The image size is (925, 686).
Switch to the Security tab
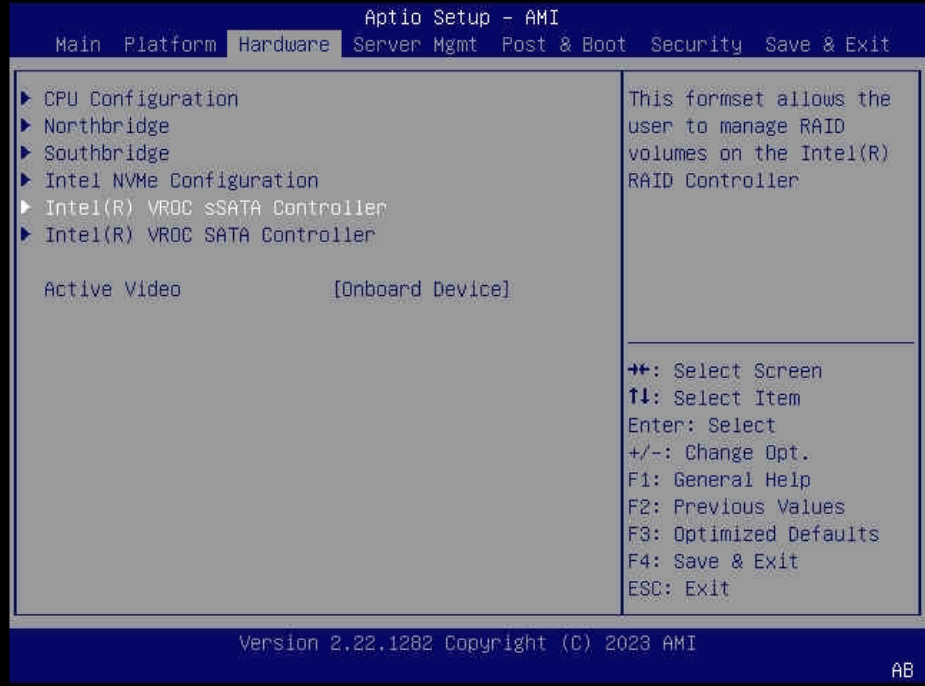(696, 45)
